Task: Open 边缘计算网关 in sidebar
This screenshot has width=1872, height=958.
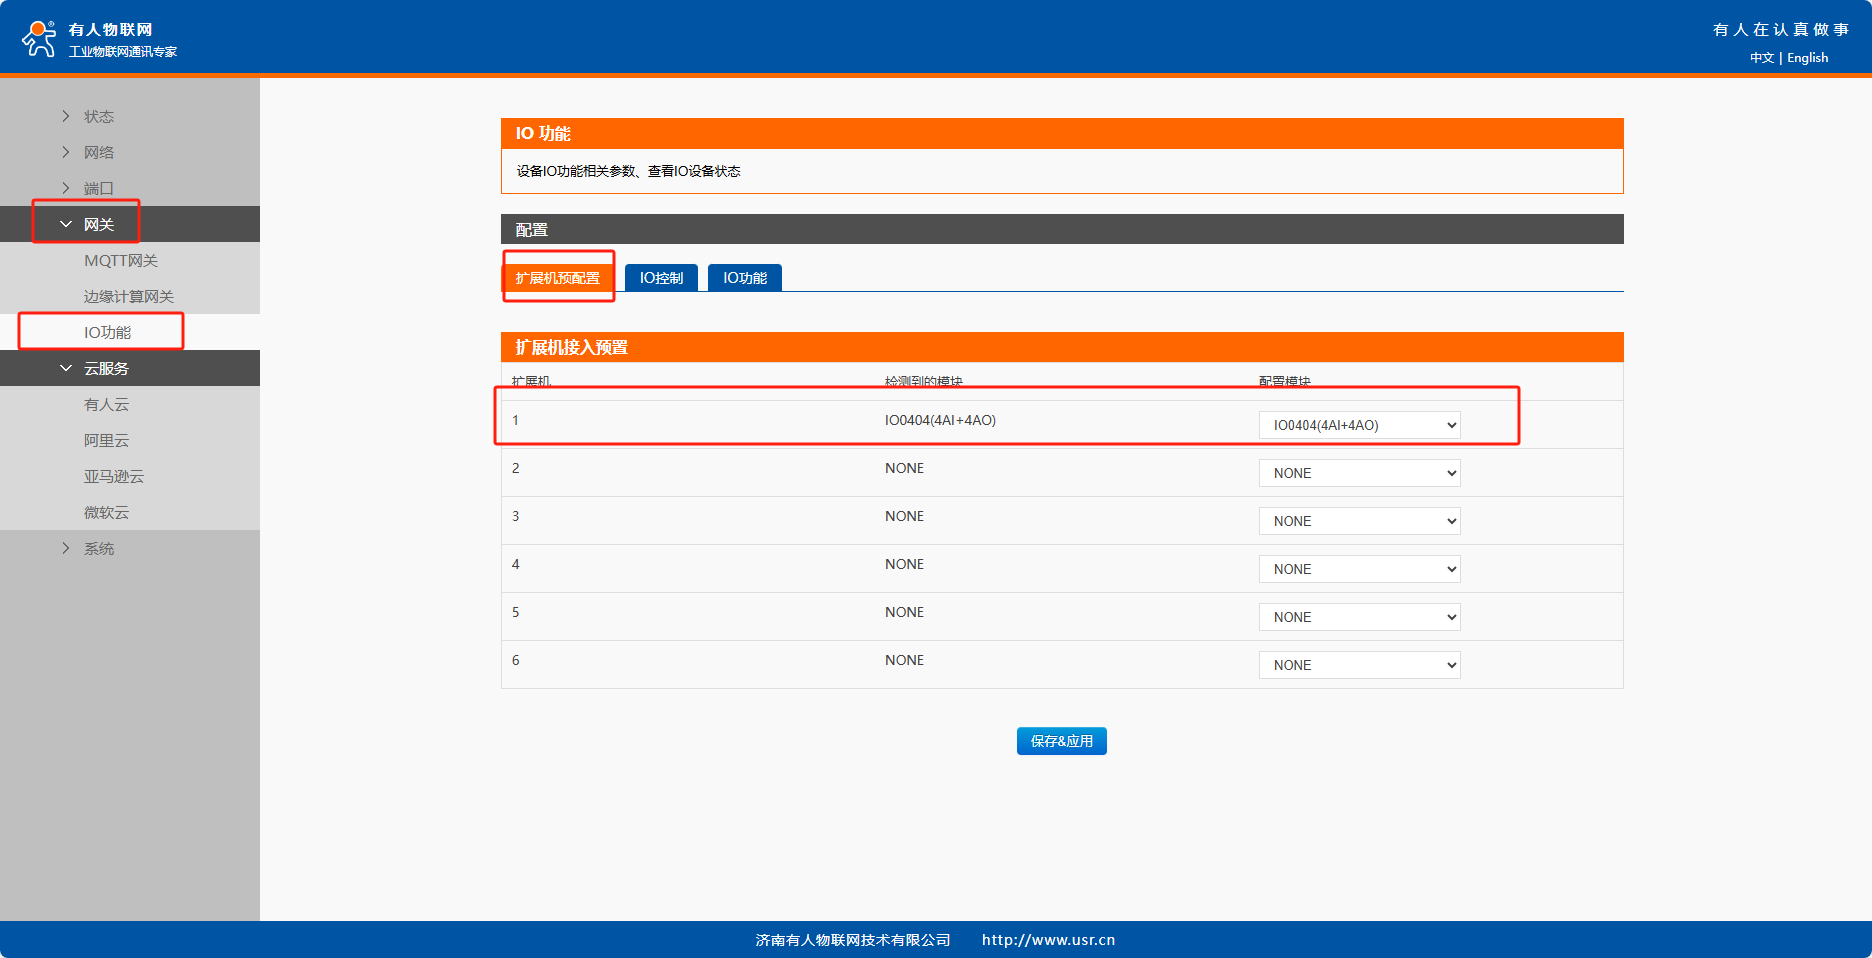Action: pyautogui.click(x=129, y=296)
